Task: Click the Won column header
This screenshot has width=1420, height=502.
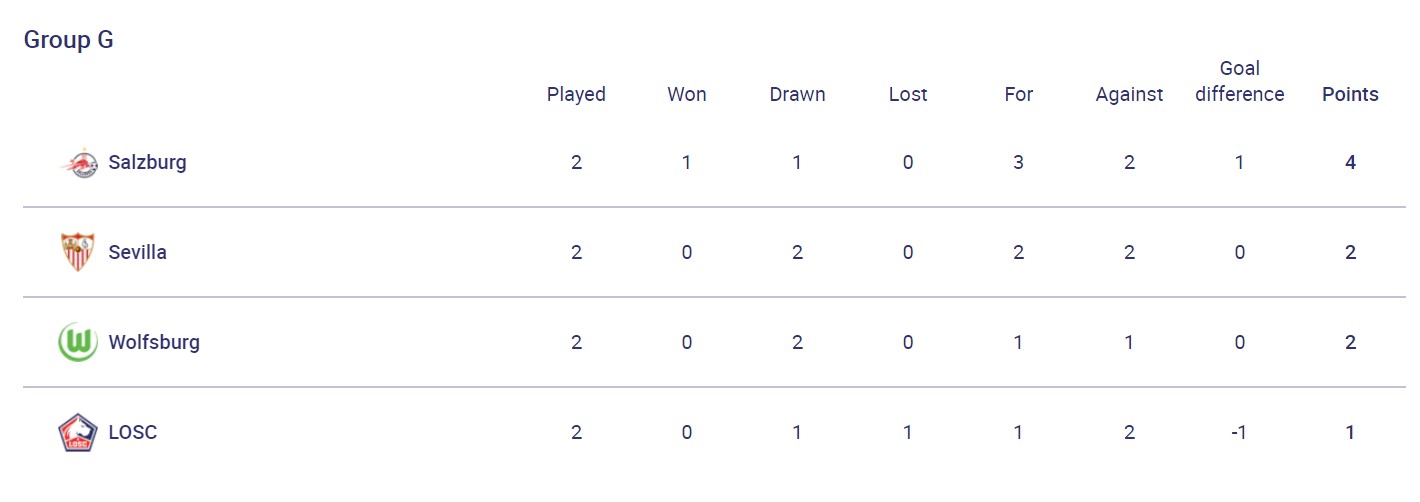Action: pos(687,94)
